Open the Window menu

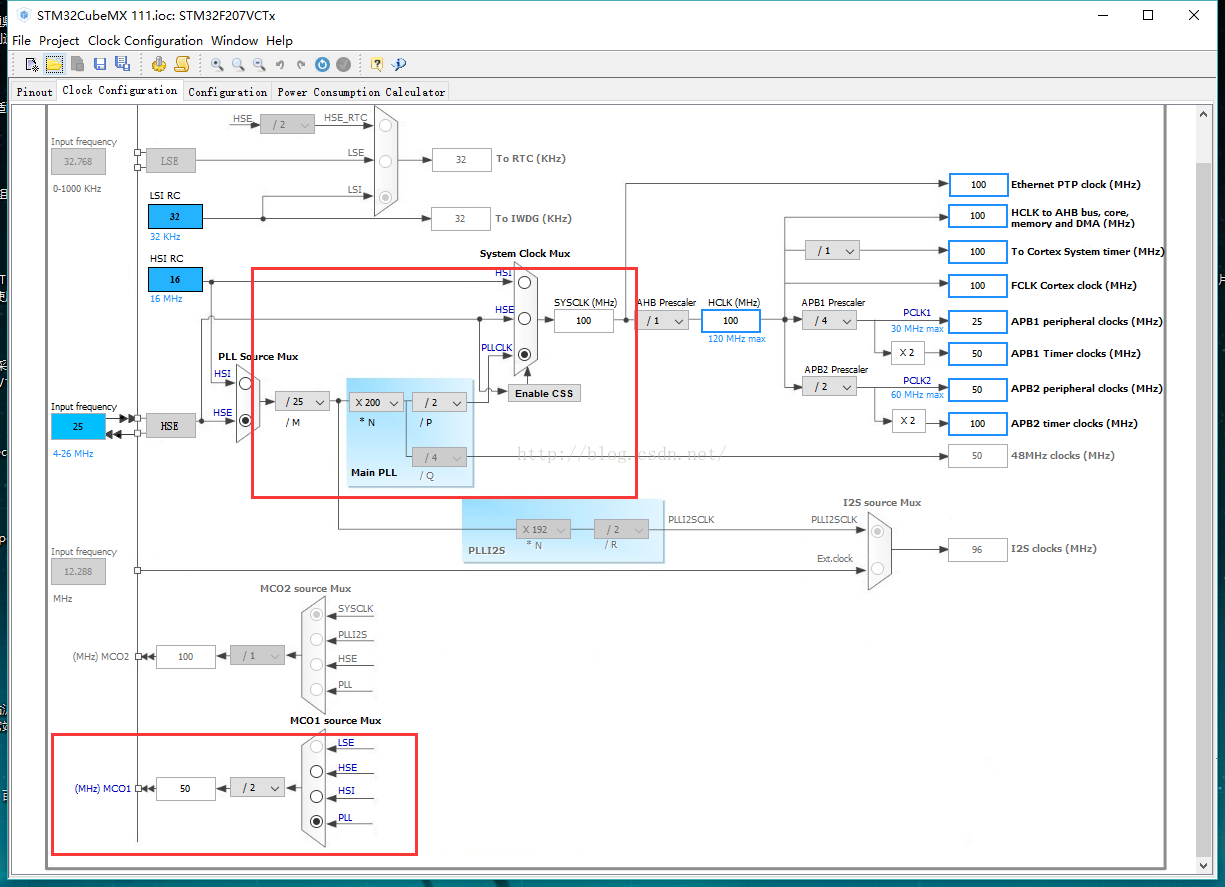(235, 40)
